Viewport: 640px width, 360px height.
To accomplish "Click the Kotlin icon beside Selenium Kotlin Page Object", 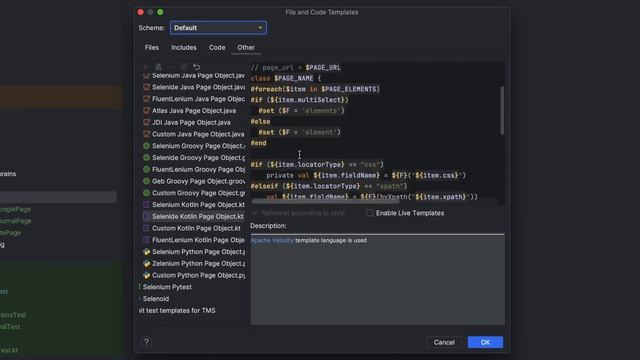I will pos(147,204).
